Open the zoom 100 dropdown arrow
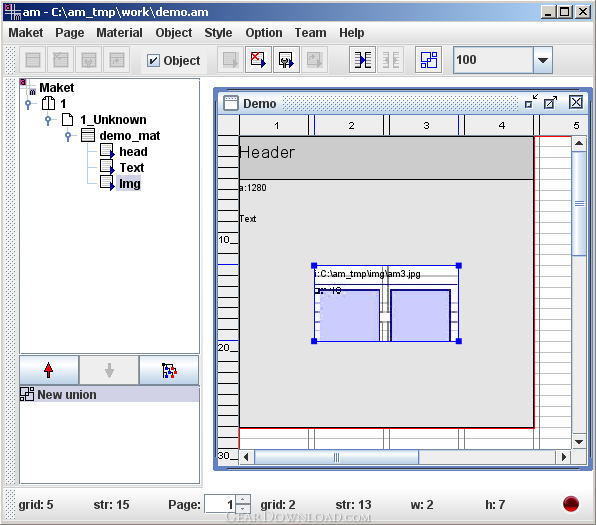Image resolution: width=596 pixels, height=525 pixels. pos(543,60)
